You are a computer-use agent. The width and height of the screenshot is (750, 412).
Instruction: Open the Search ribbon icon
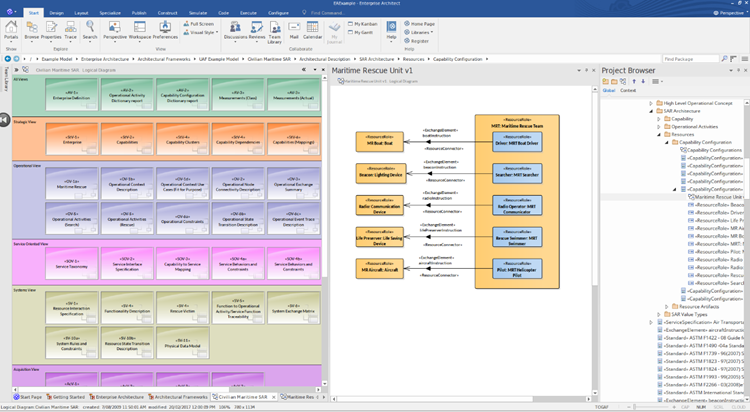pyautogui.click(x=90, y=30)
